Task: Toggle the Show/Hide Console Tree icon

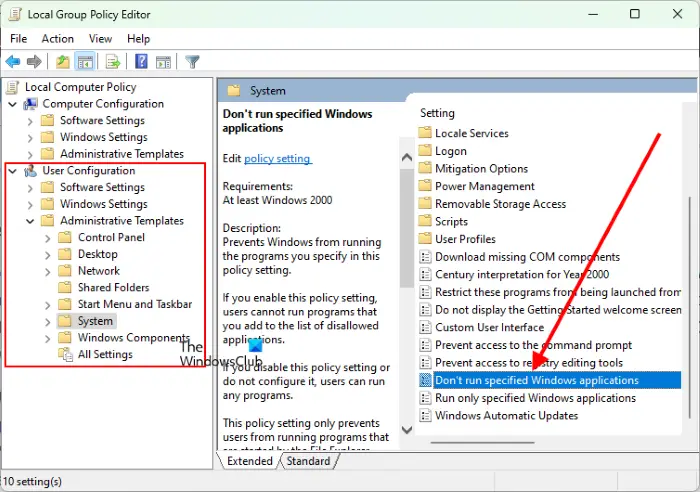Action: pyautogui.click(x=85, y=61)
